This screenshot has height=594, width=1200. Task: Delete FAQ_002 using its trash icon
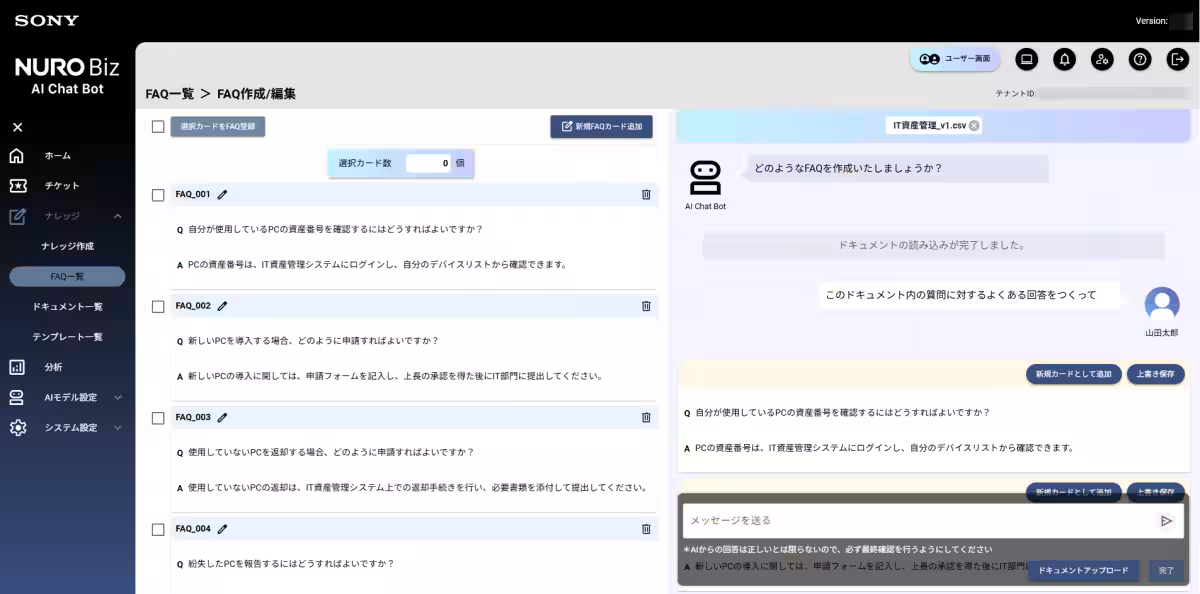646,305
